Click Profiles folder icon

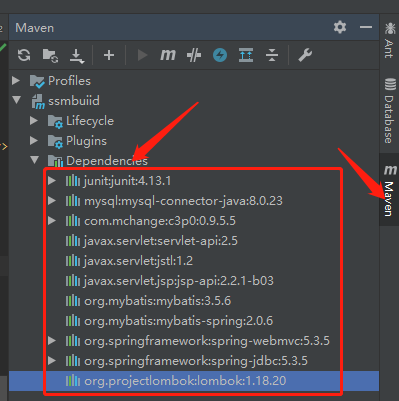pos(37,82)
